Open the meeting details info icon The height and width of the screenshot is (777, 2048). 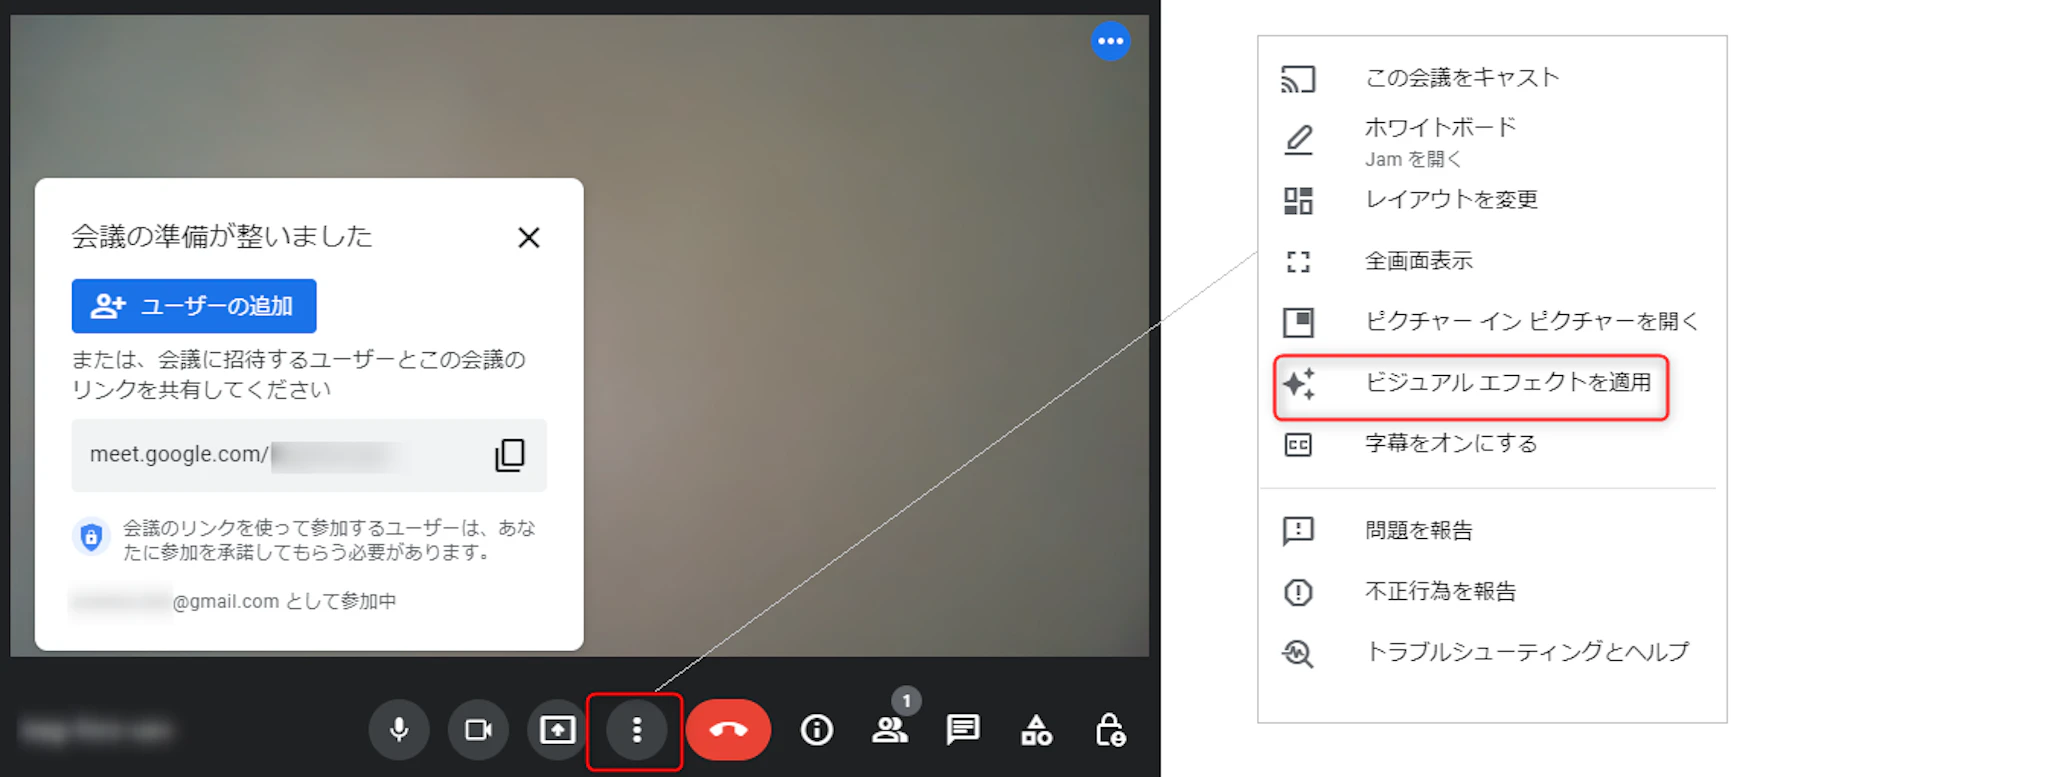point(816,730)
